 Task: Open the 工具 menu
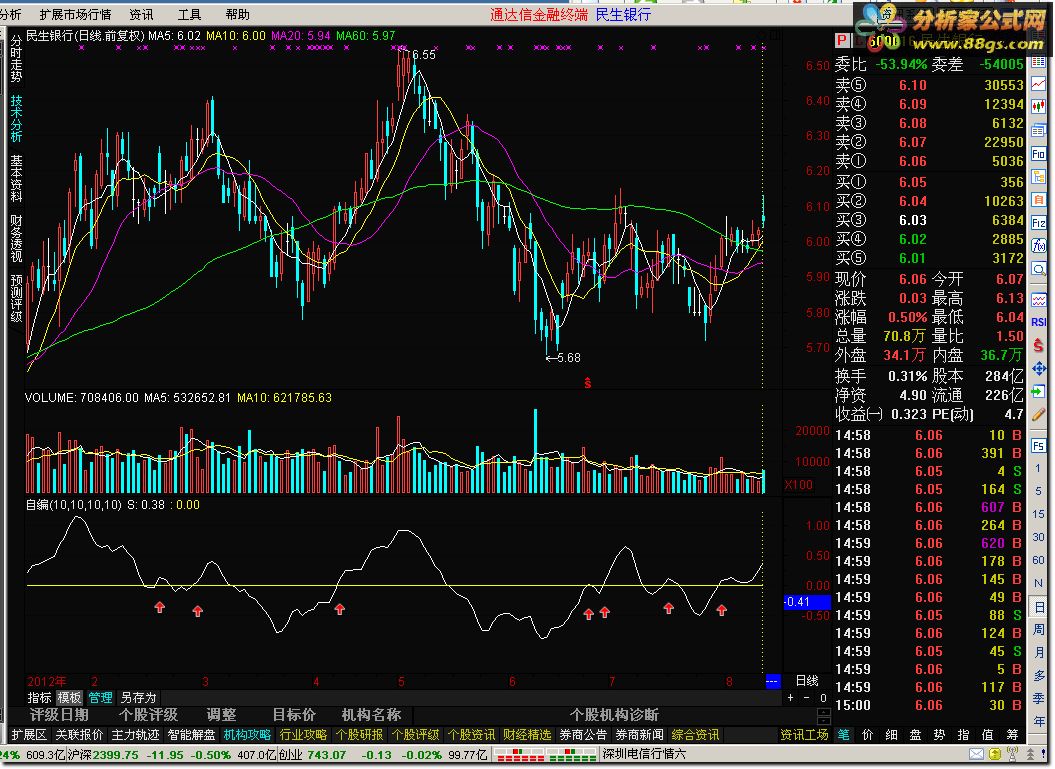click(189, 14)
